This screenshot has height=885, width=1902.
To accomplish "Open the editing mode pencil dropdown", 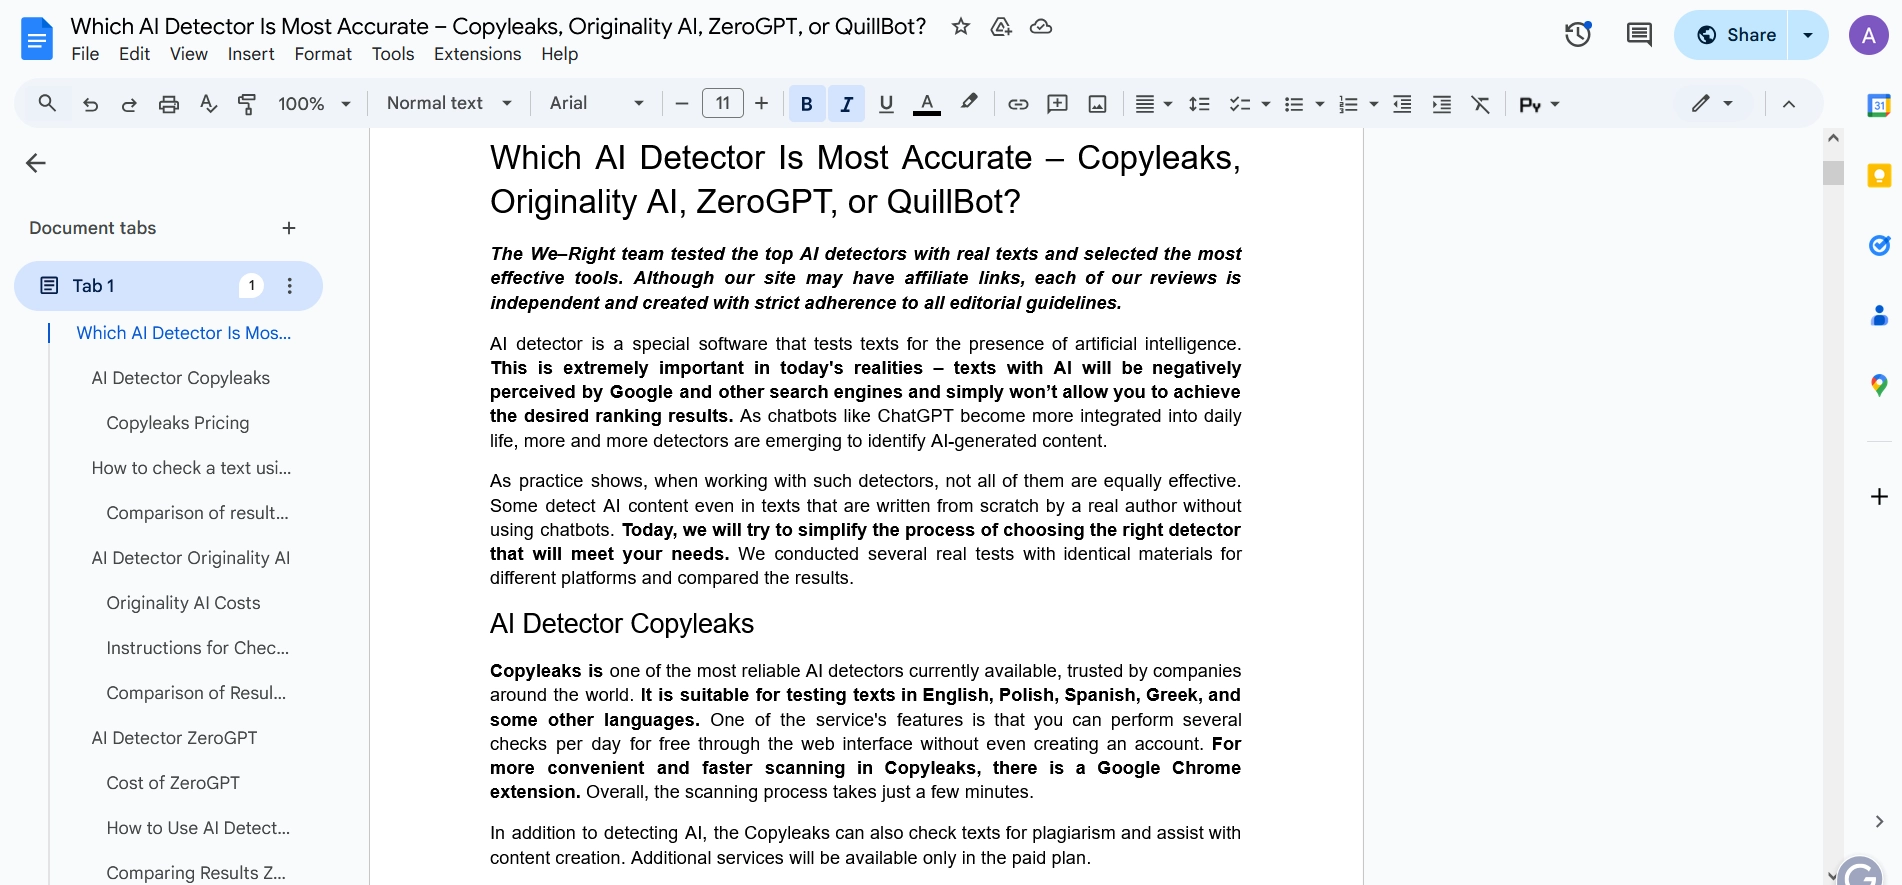I will [1712, 103].
